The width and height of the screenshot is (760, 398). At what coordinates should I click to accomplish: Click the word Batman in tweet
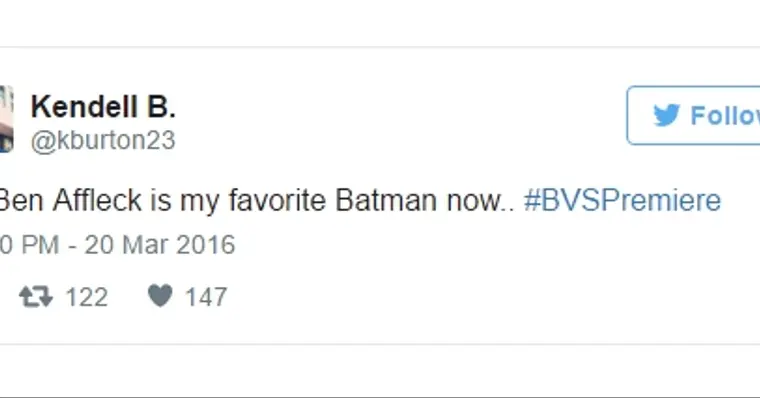point(386,200)
